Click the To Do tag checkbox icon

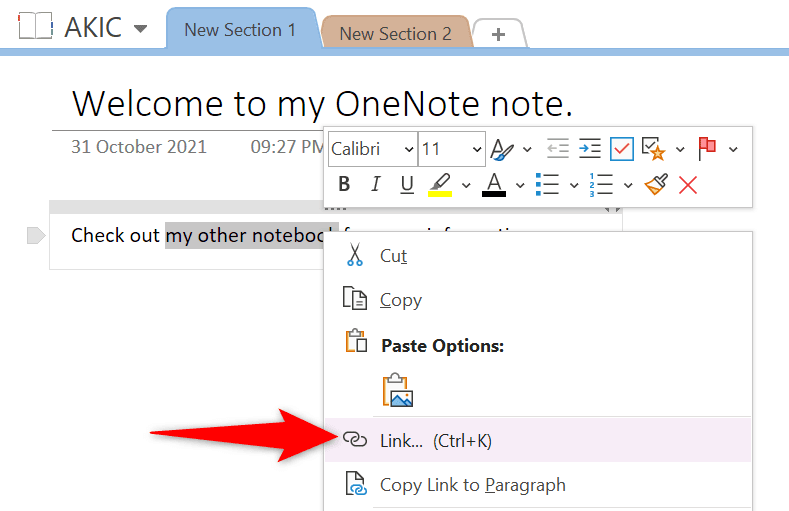coord(622,149)
